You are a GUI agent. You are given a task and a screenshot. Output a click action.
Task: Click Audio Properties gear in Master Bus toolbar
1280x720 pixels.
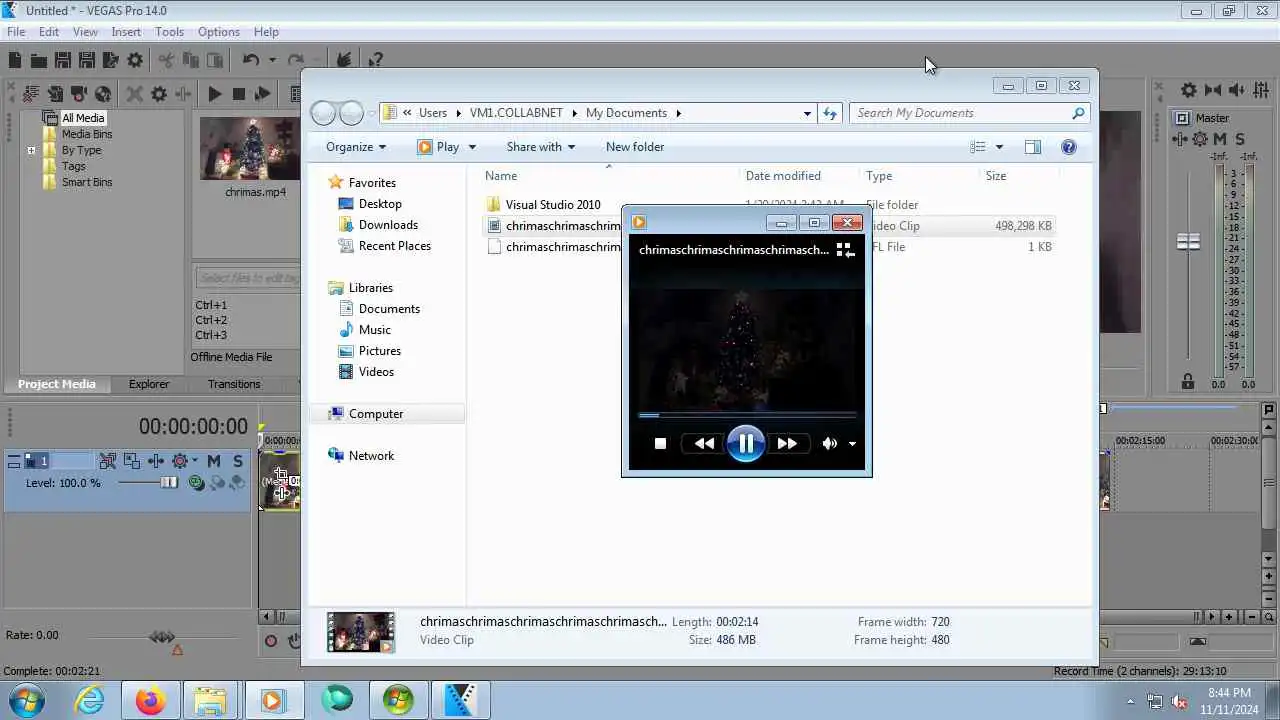pyautogui.click(x=1189, y=90)
